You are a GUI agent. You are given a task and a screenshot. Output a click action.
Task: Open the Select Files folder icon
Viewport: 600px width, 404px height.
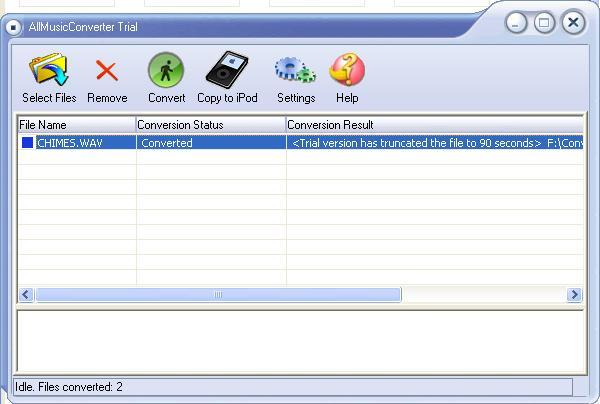pos(49,69)
